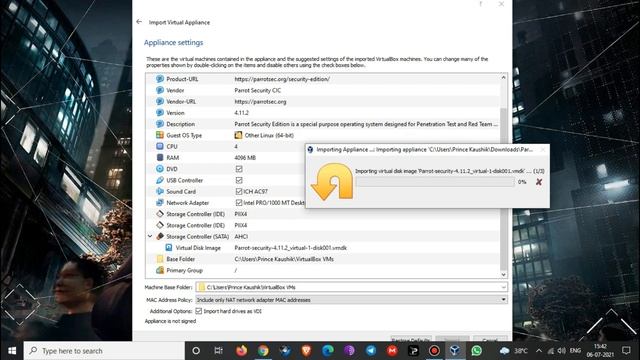Click the Other Linux (64-bit) OS type
Viewport: 640px width, 360px height.
tap(269, 135)
